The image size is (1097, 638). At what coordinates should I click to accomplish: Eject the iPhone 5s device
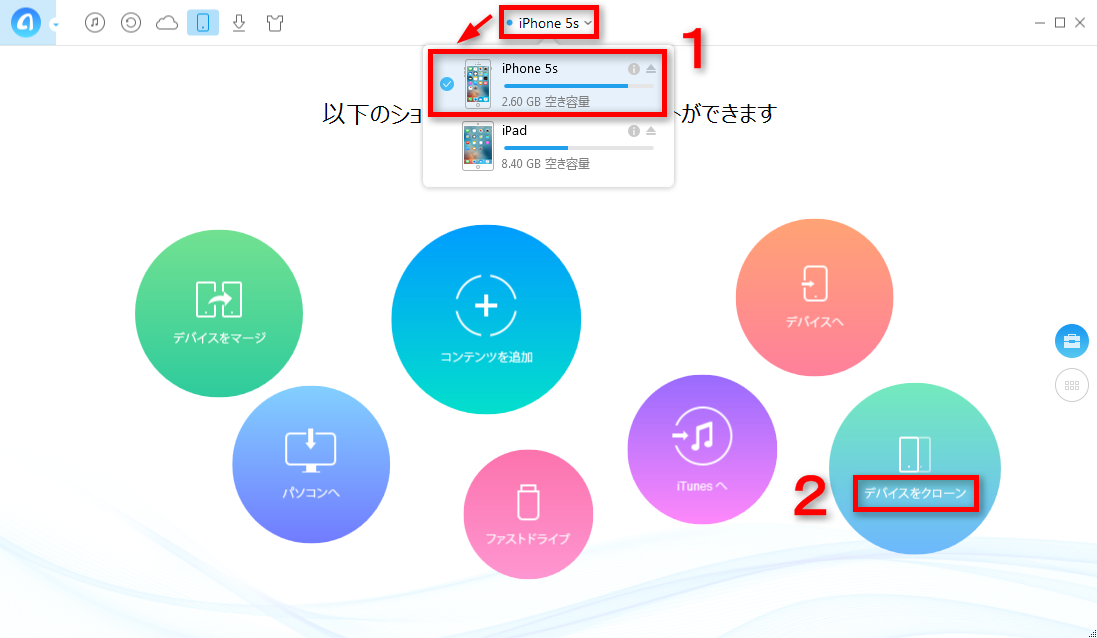point(651,69)
